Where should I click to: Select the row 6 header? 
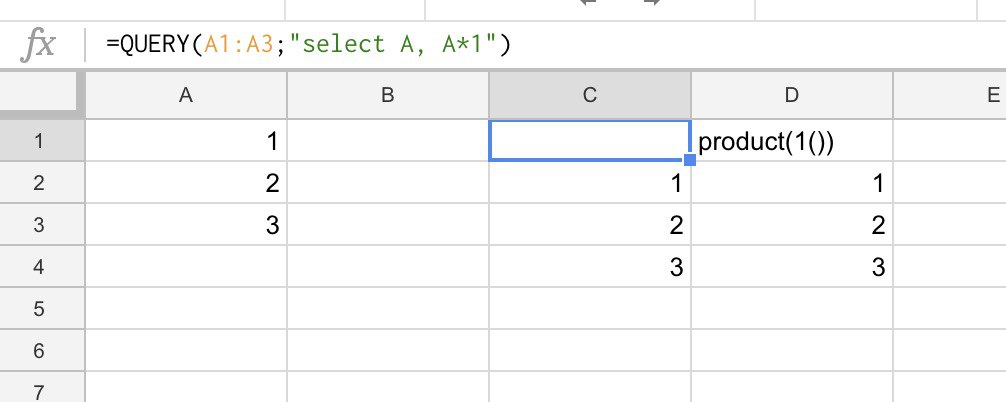(x=42, y=351)
